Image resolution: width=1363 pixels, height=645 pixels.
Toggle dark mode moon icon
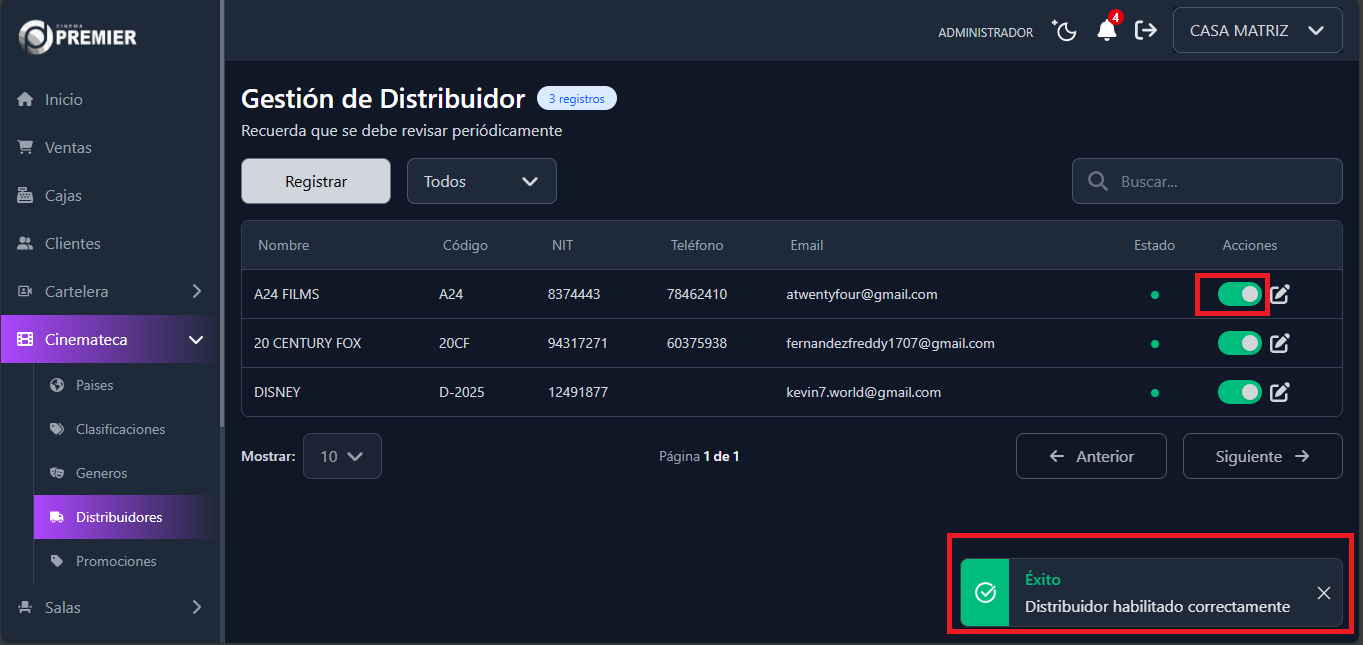(1066, 31)
